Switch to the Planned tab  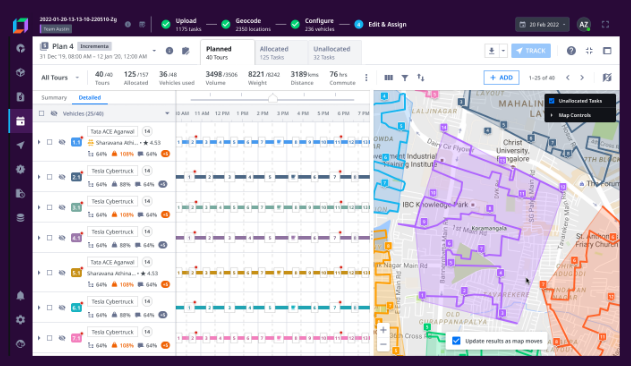pos(227,52)
